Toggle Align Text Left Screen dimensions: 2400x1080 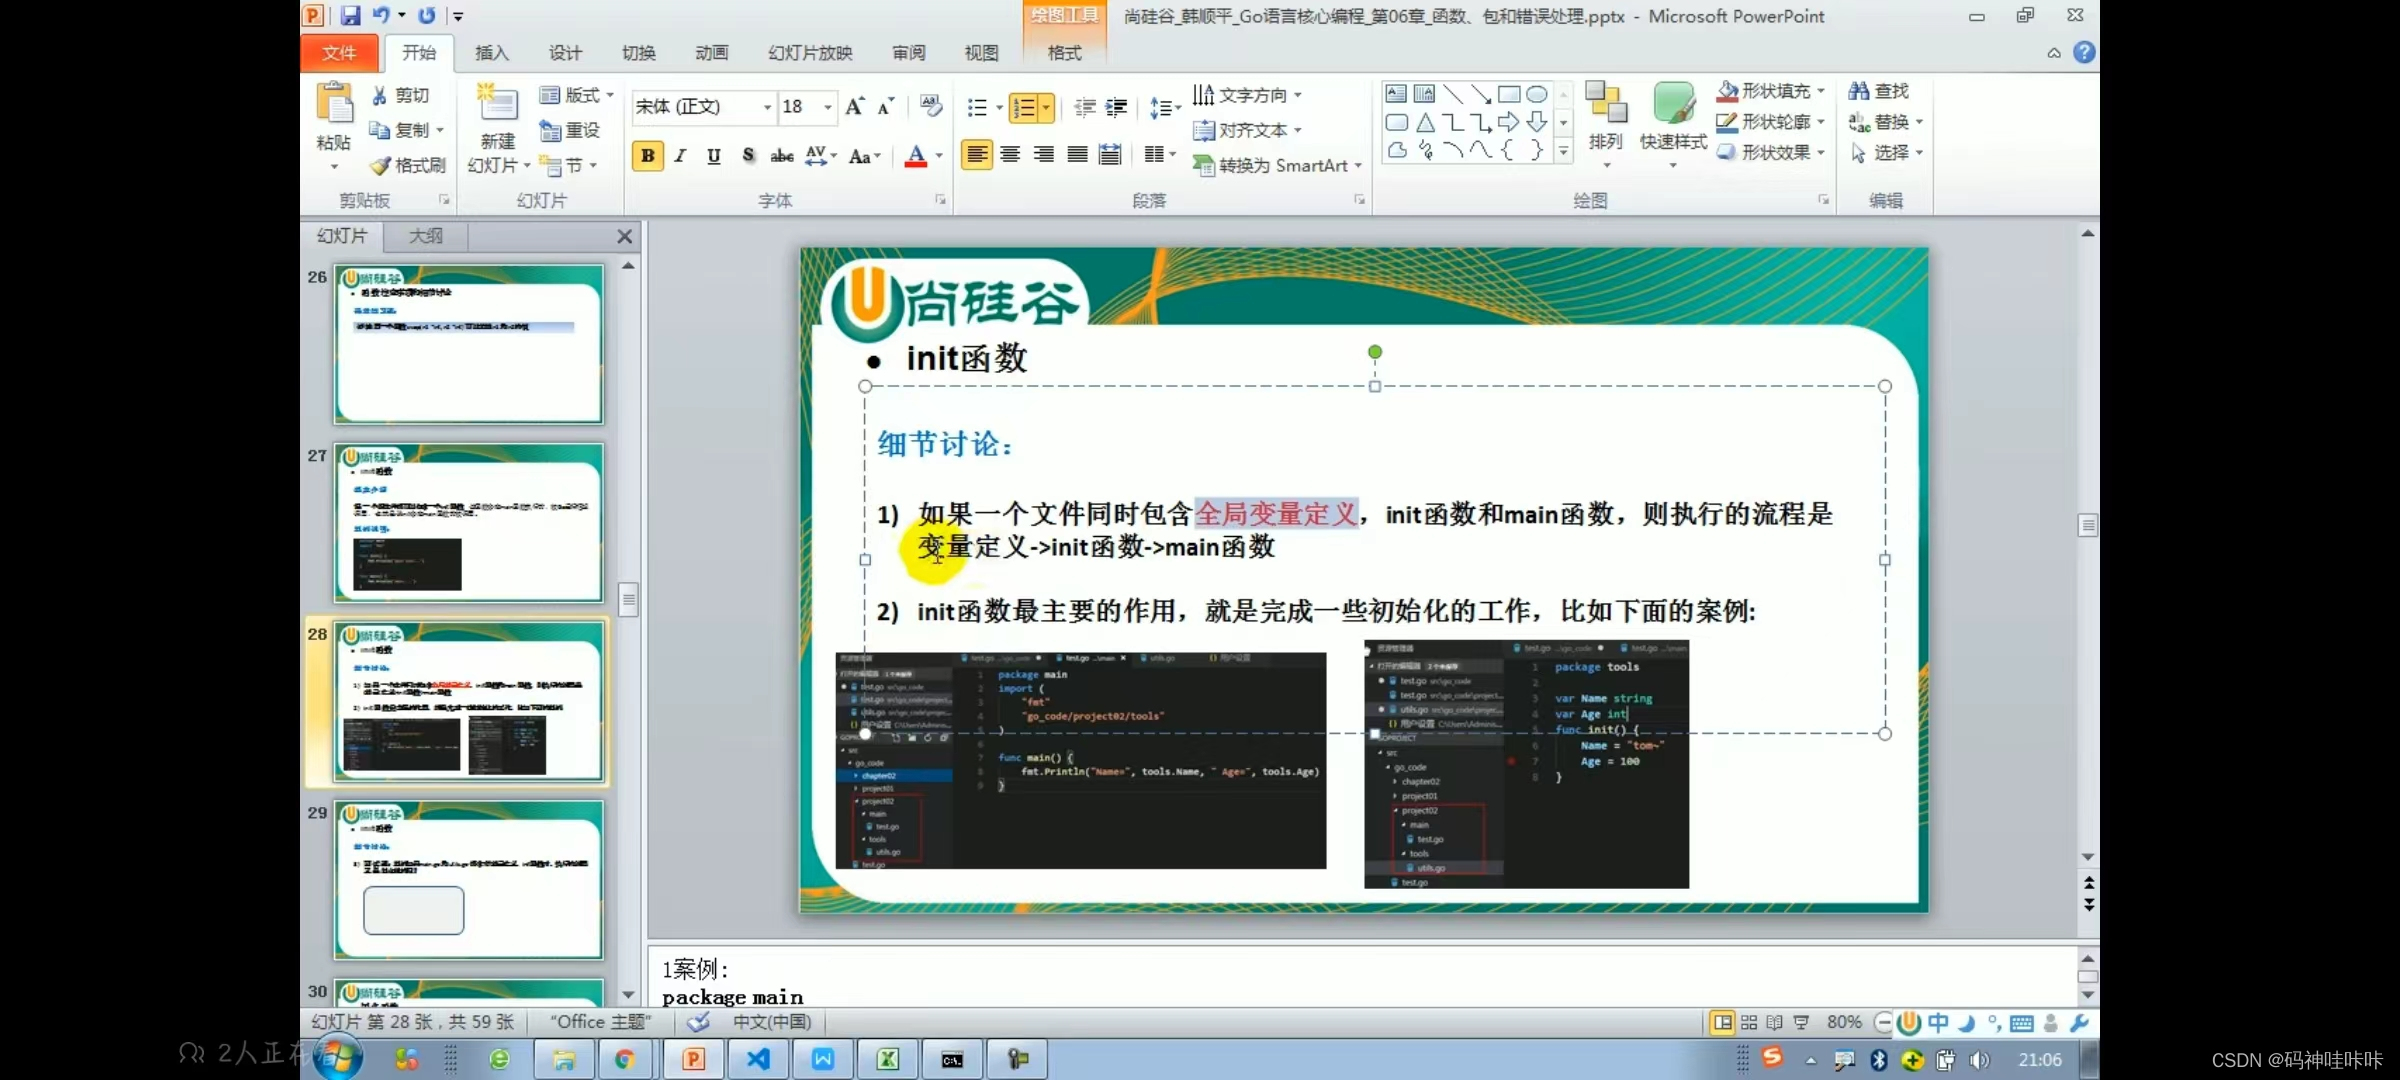coord(977,154)
